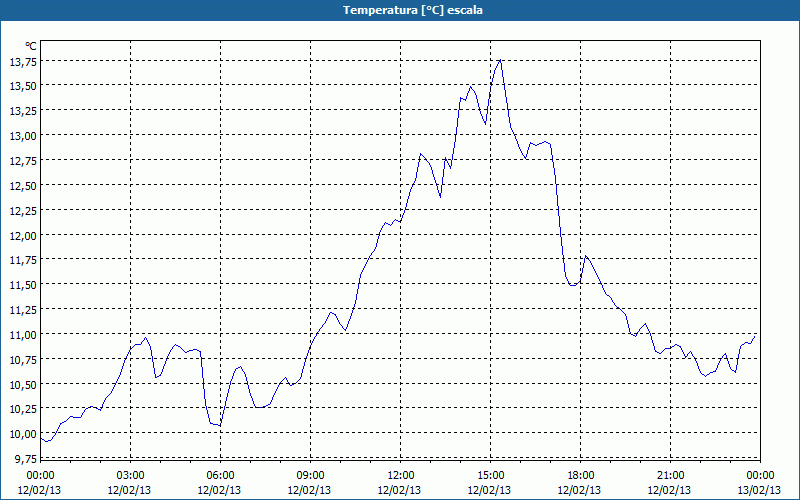Click the 13/02/13 date label

click(760, 491)
